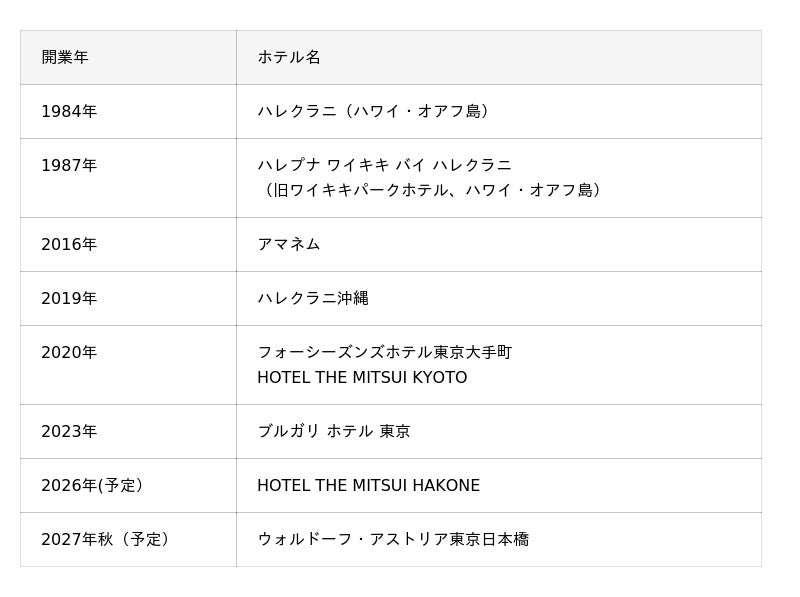Viewport: 800px width, 597px height.
Task: Click HOTEL THE MITSUI HAKONE text
Action: [368, 485]
